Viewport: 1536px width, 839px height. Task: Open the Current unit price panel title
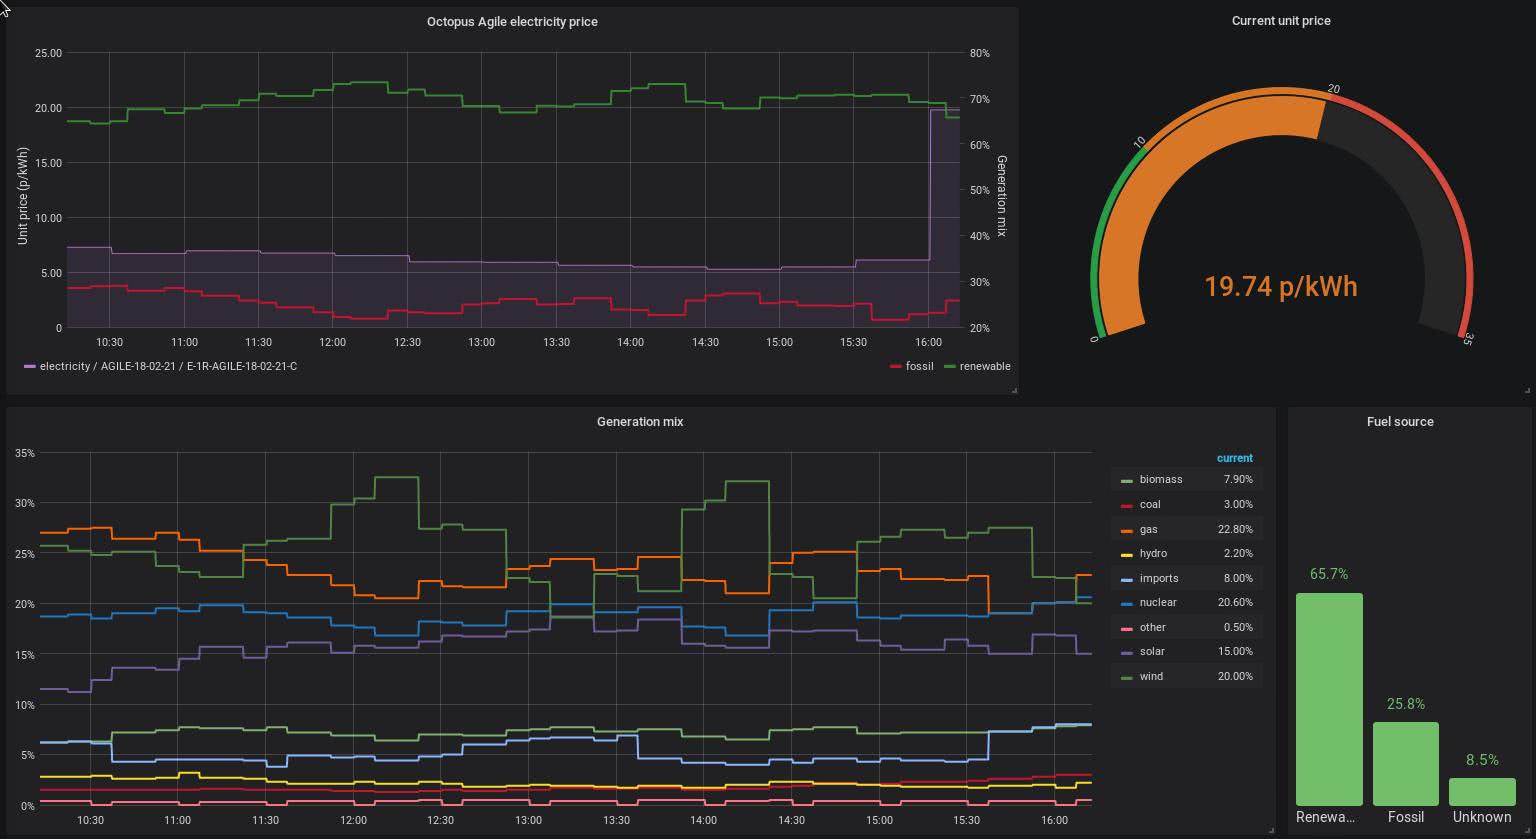click(x=1281, y=21)
